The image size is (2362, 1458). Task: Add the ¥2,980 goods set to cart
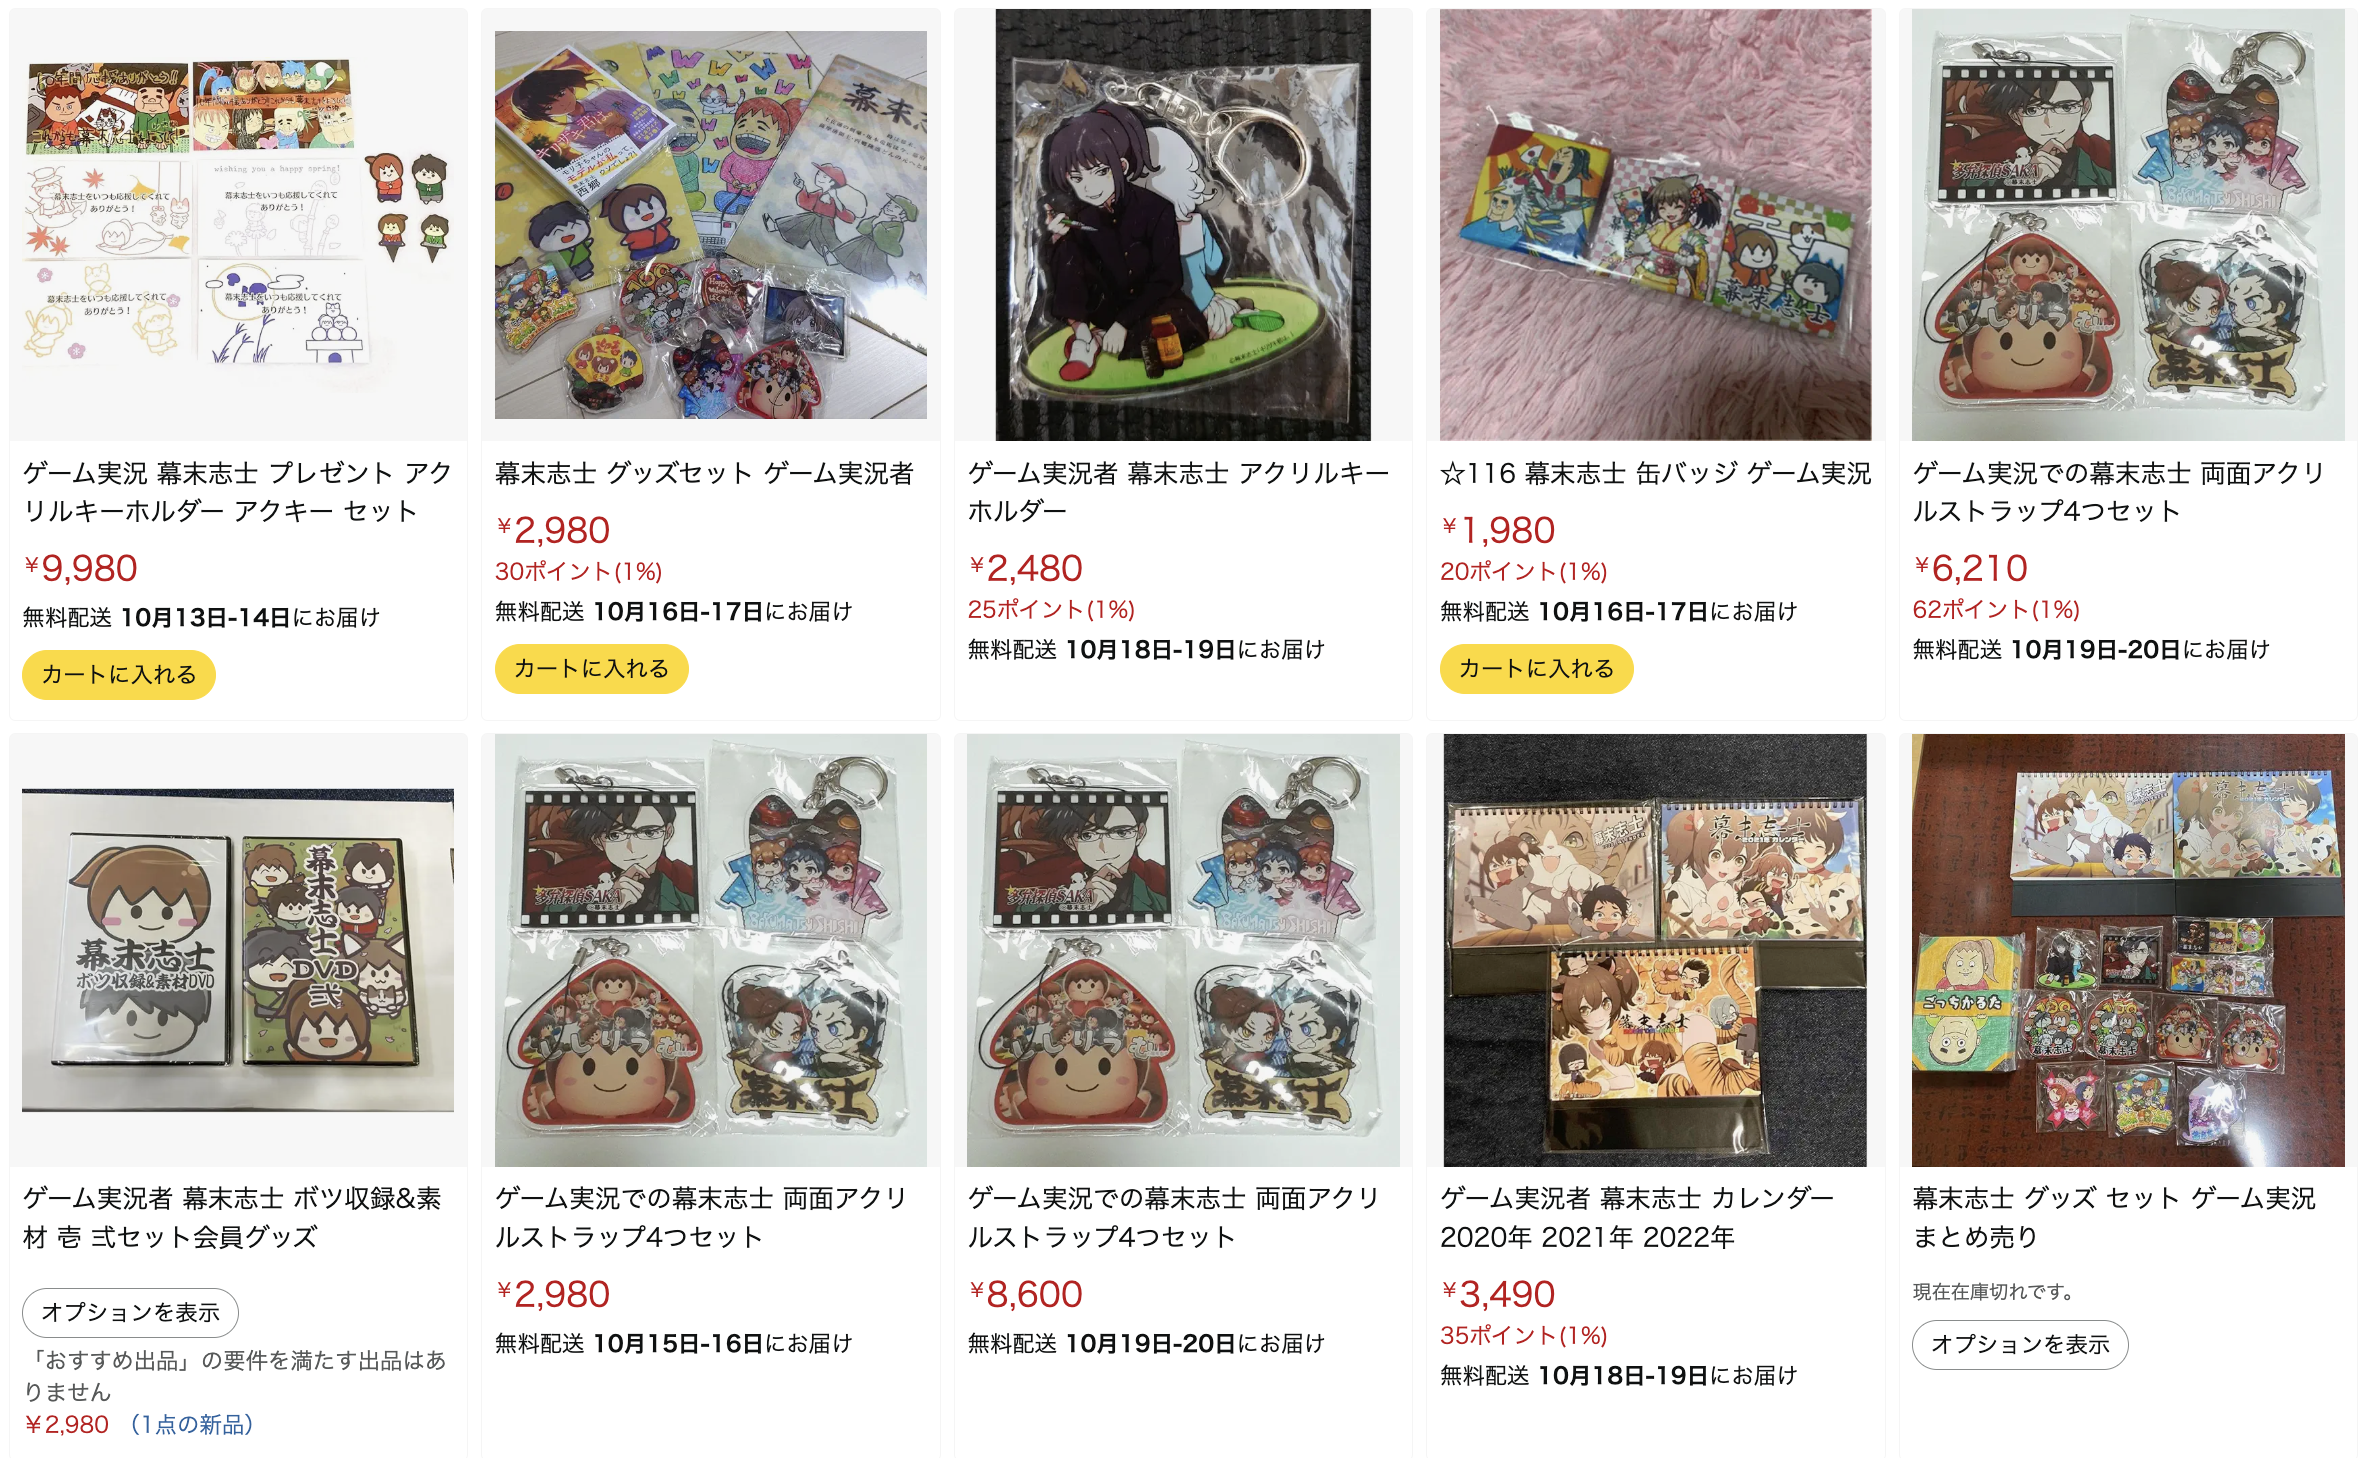click(591, 668)
